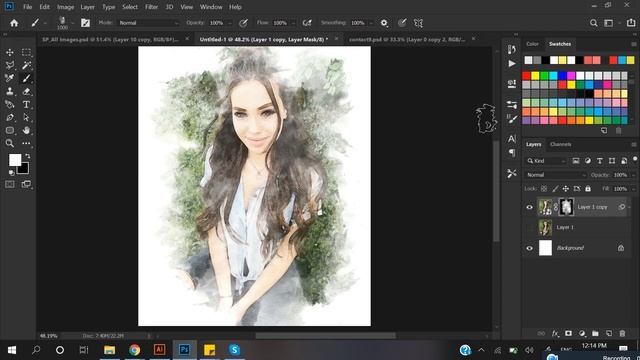Open layer Opacity dropdown
640x360 pixels.
(x=633, y=175)
